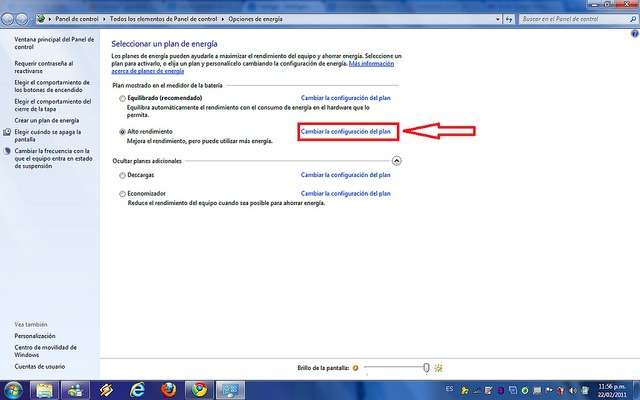Click the help question mark icon

[634, 33]
